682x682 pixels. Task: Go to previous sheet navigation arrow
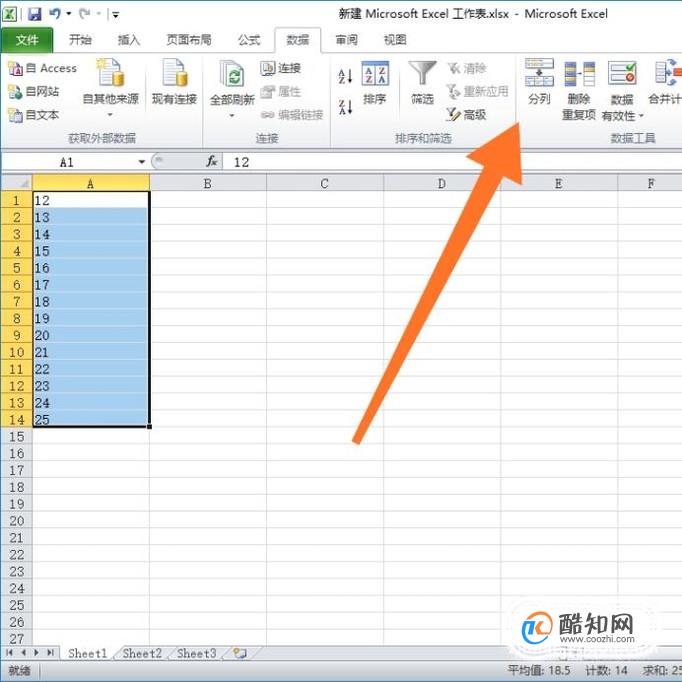(23, 652)
